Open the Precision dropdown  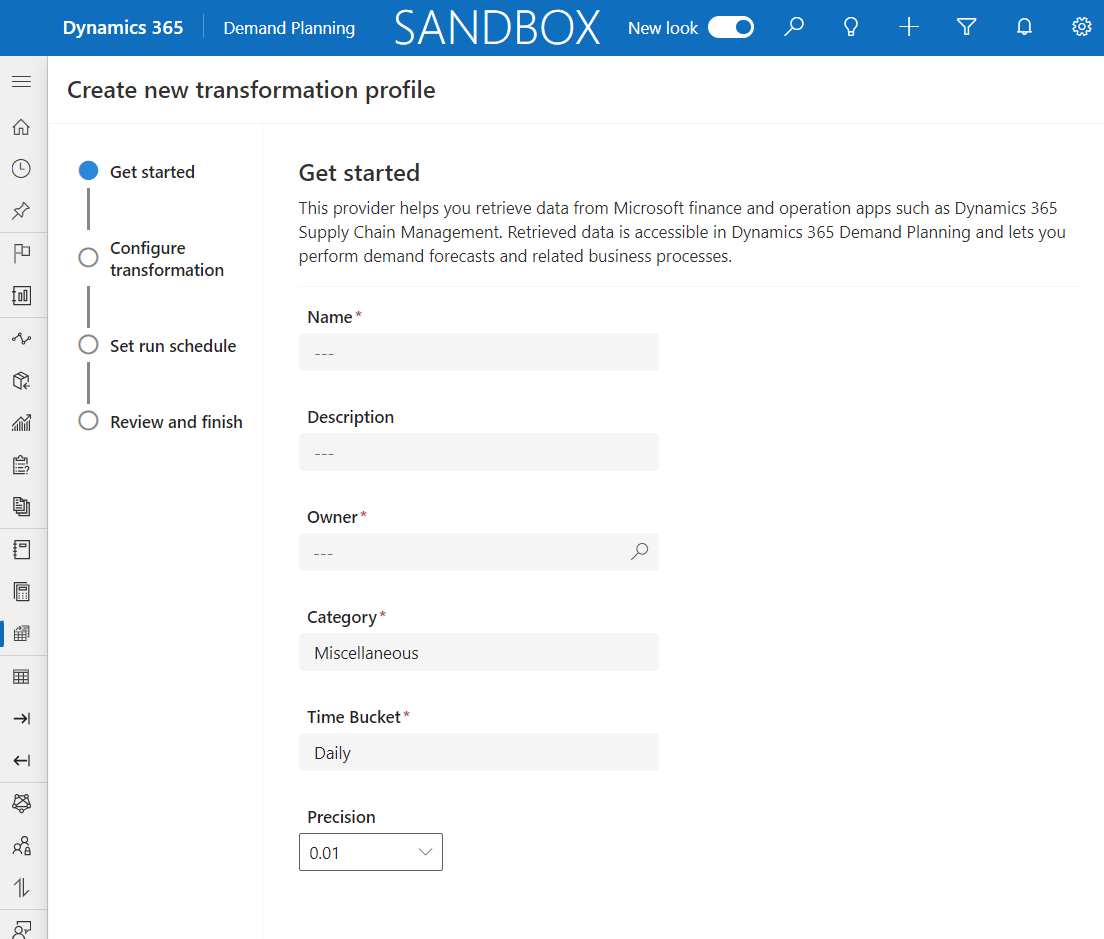[x=371, y=852]
